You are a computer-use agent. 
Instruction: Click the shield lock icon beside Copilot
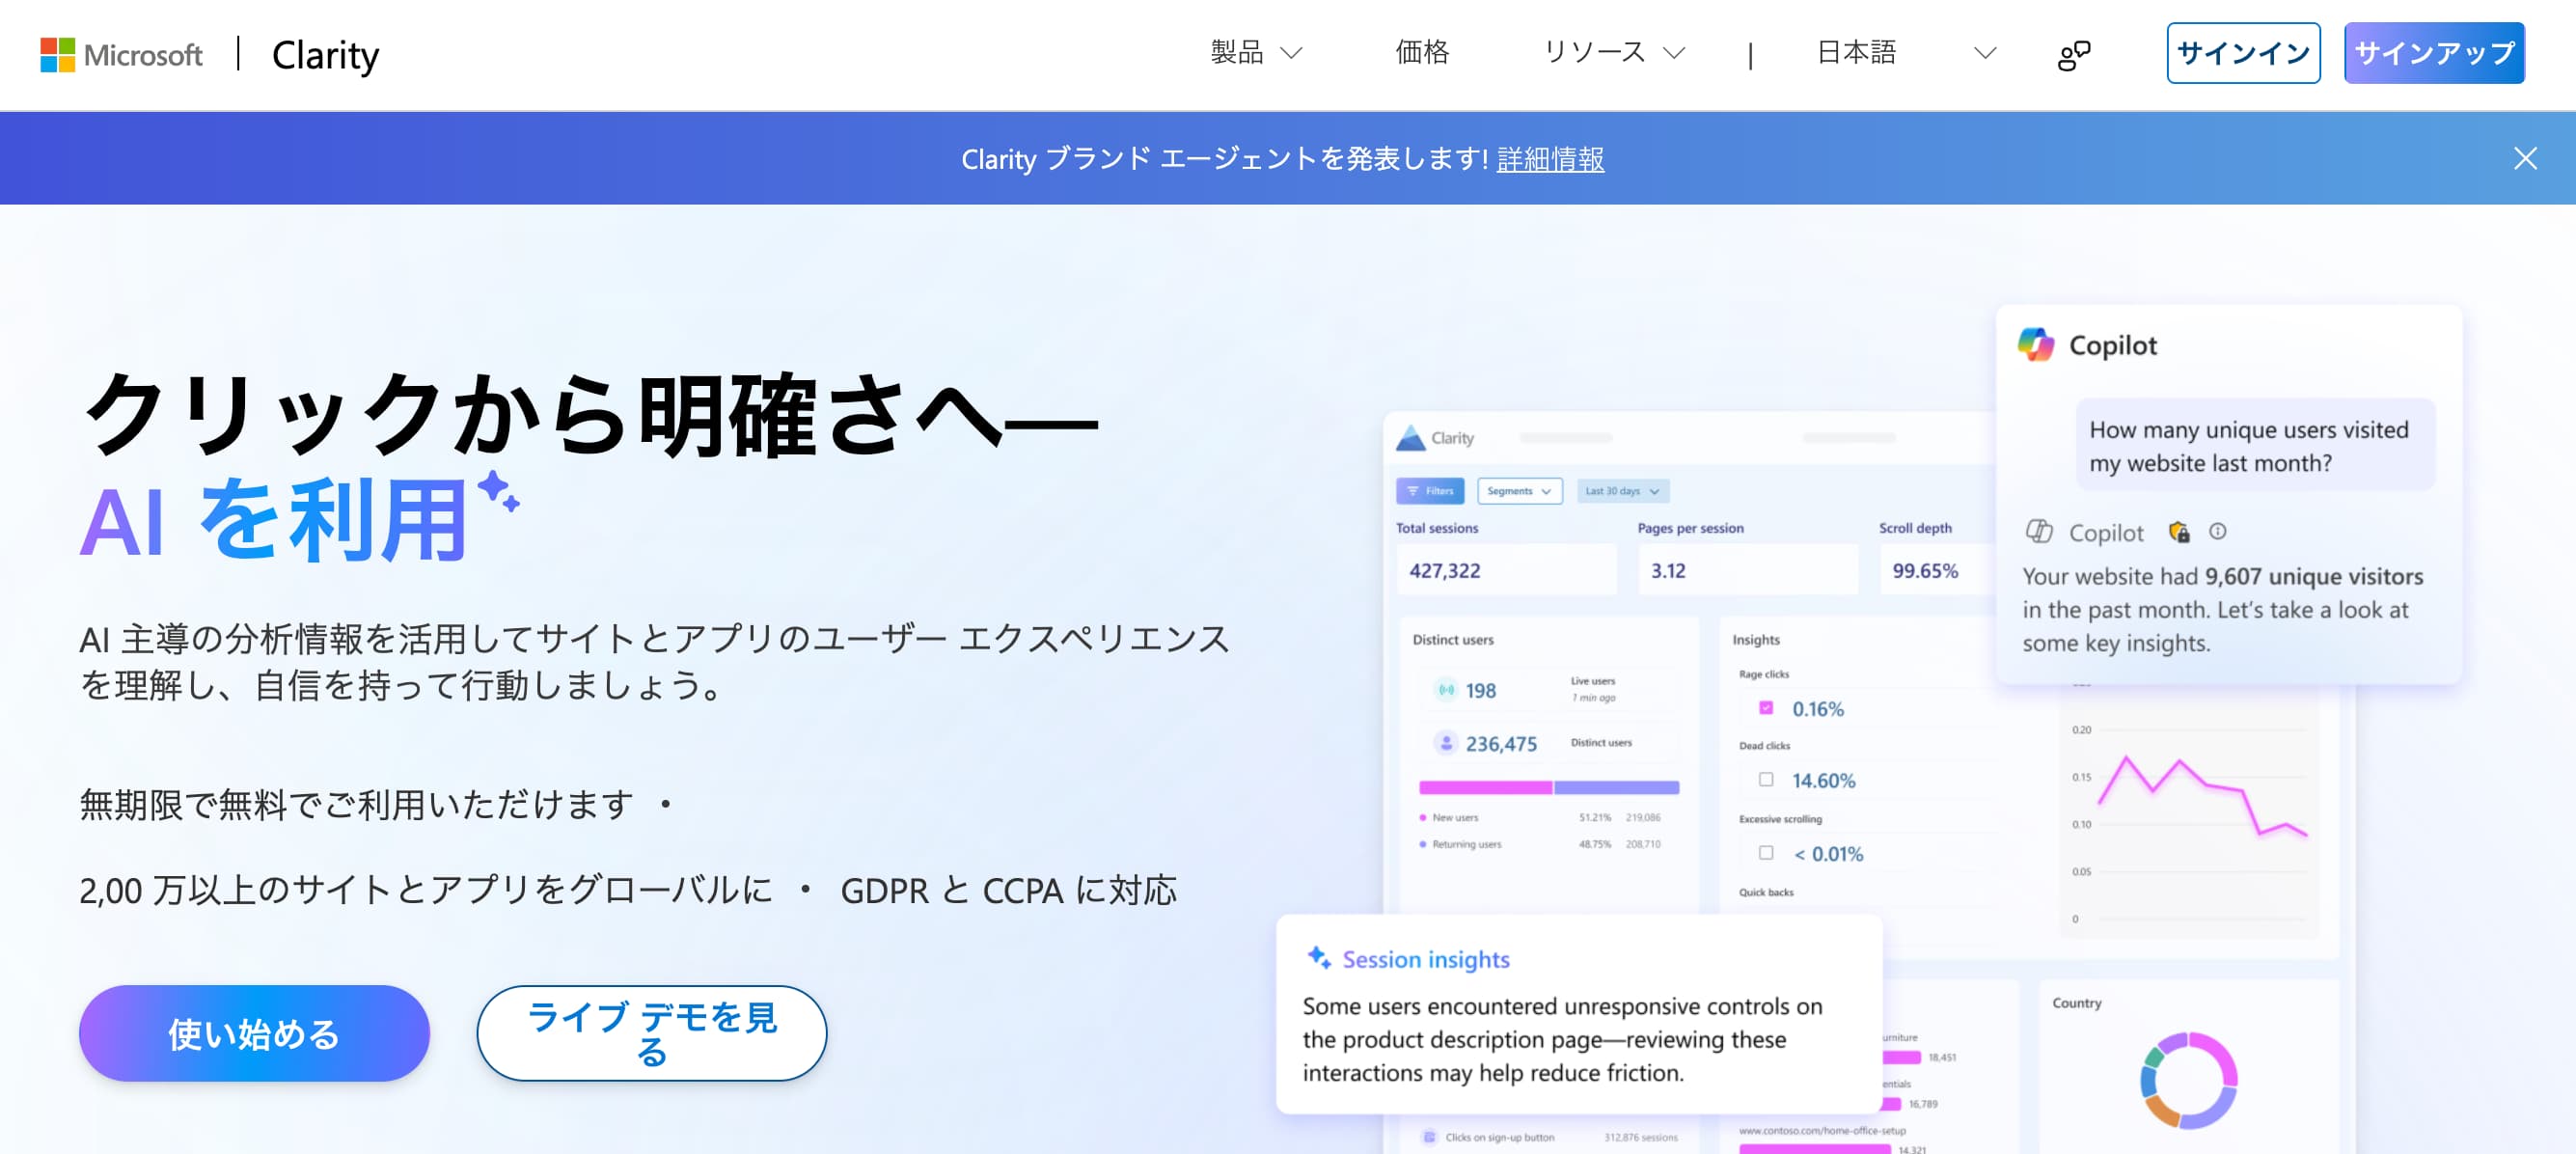(2179, 532)
